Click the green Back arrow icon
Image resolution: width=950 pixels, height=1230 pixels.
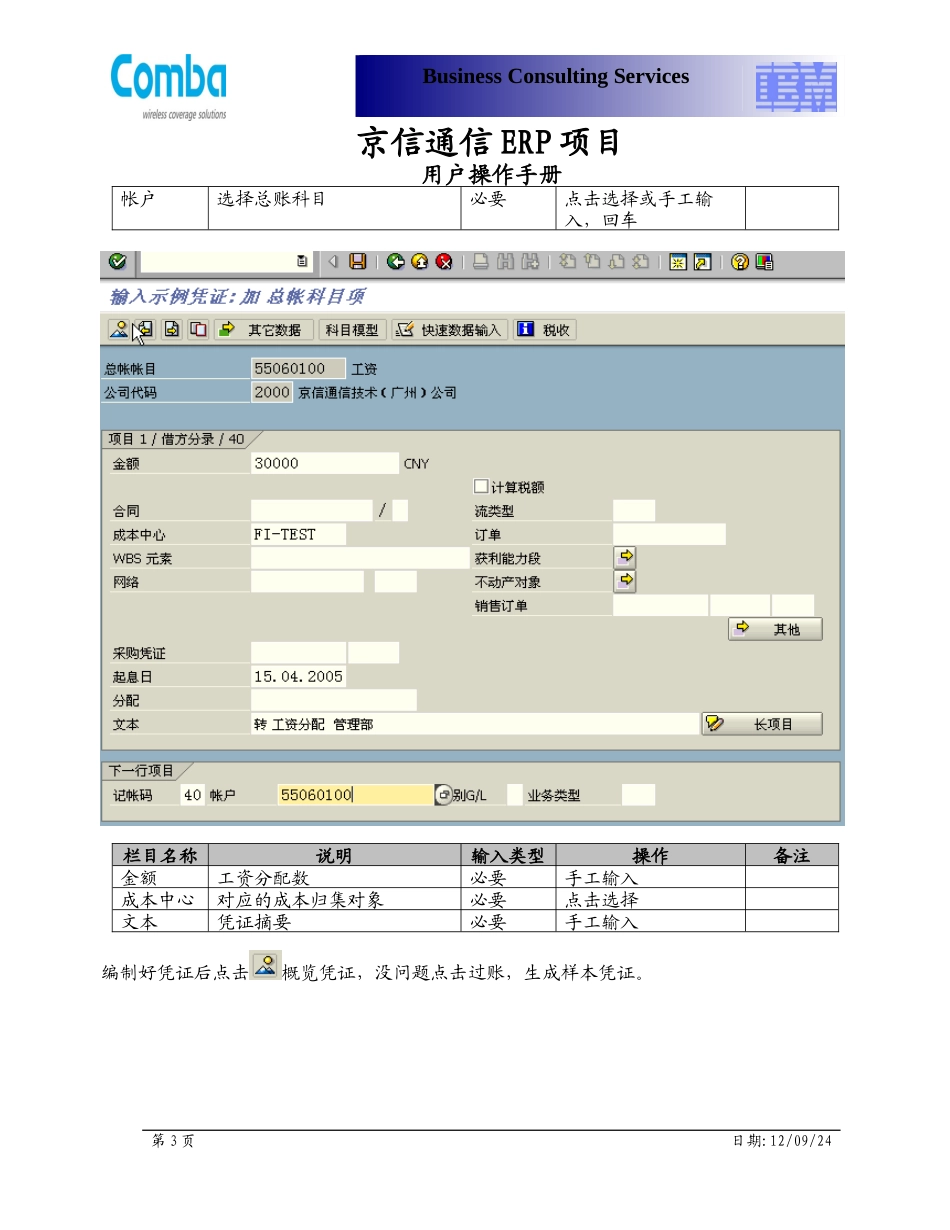396,262
